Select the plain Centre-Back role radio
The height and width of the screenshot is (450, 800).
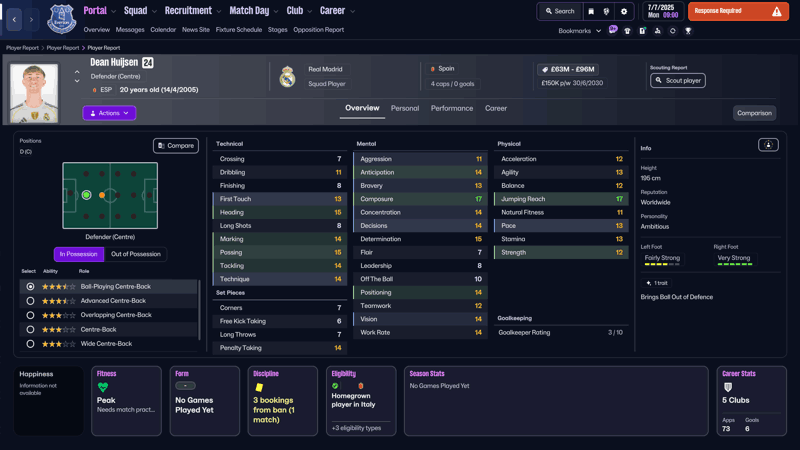[x=31, y=330]
